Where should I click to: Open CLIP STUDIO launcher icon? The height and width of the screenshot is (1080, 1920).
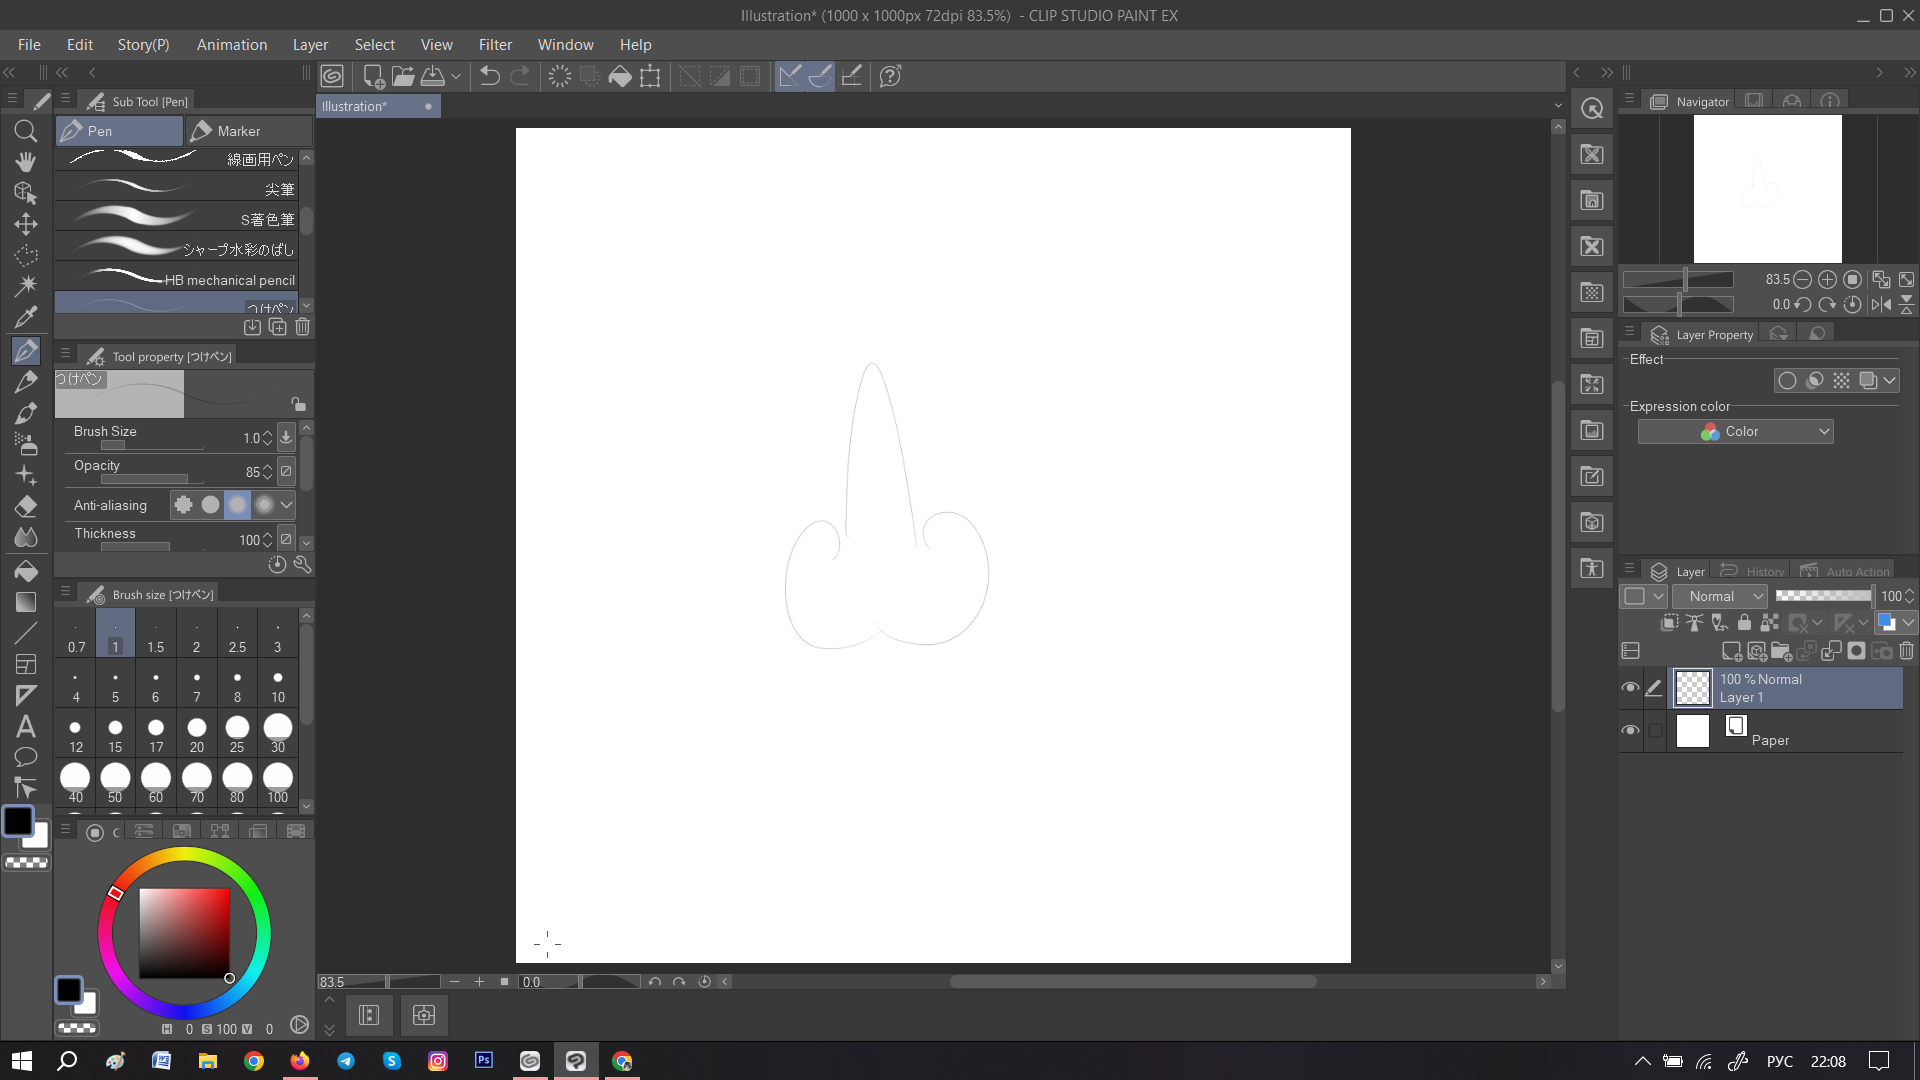click(332, 76)
